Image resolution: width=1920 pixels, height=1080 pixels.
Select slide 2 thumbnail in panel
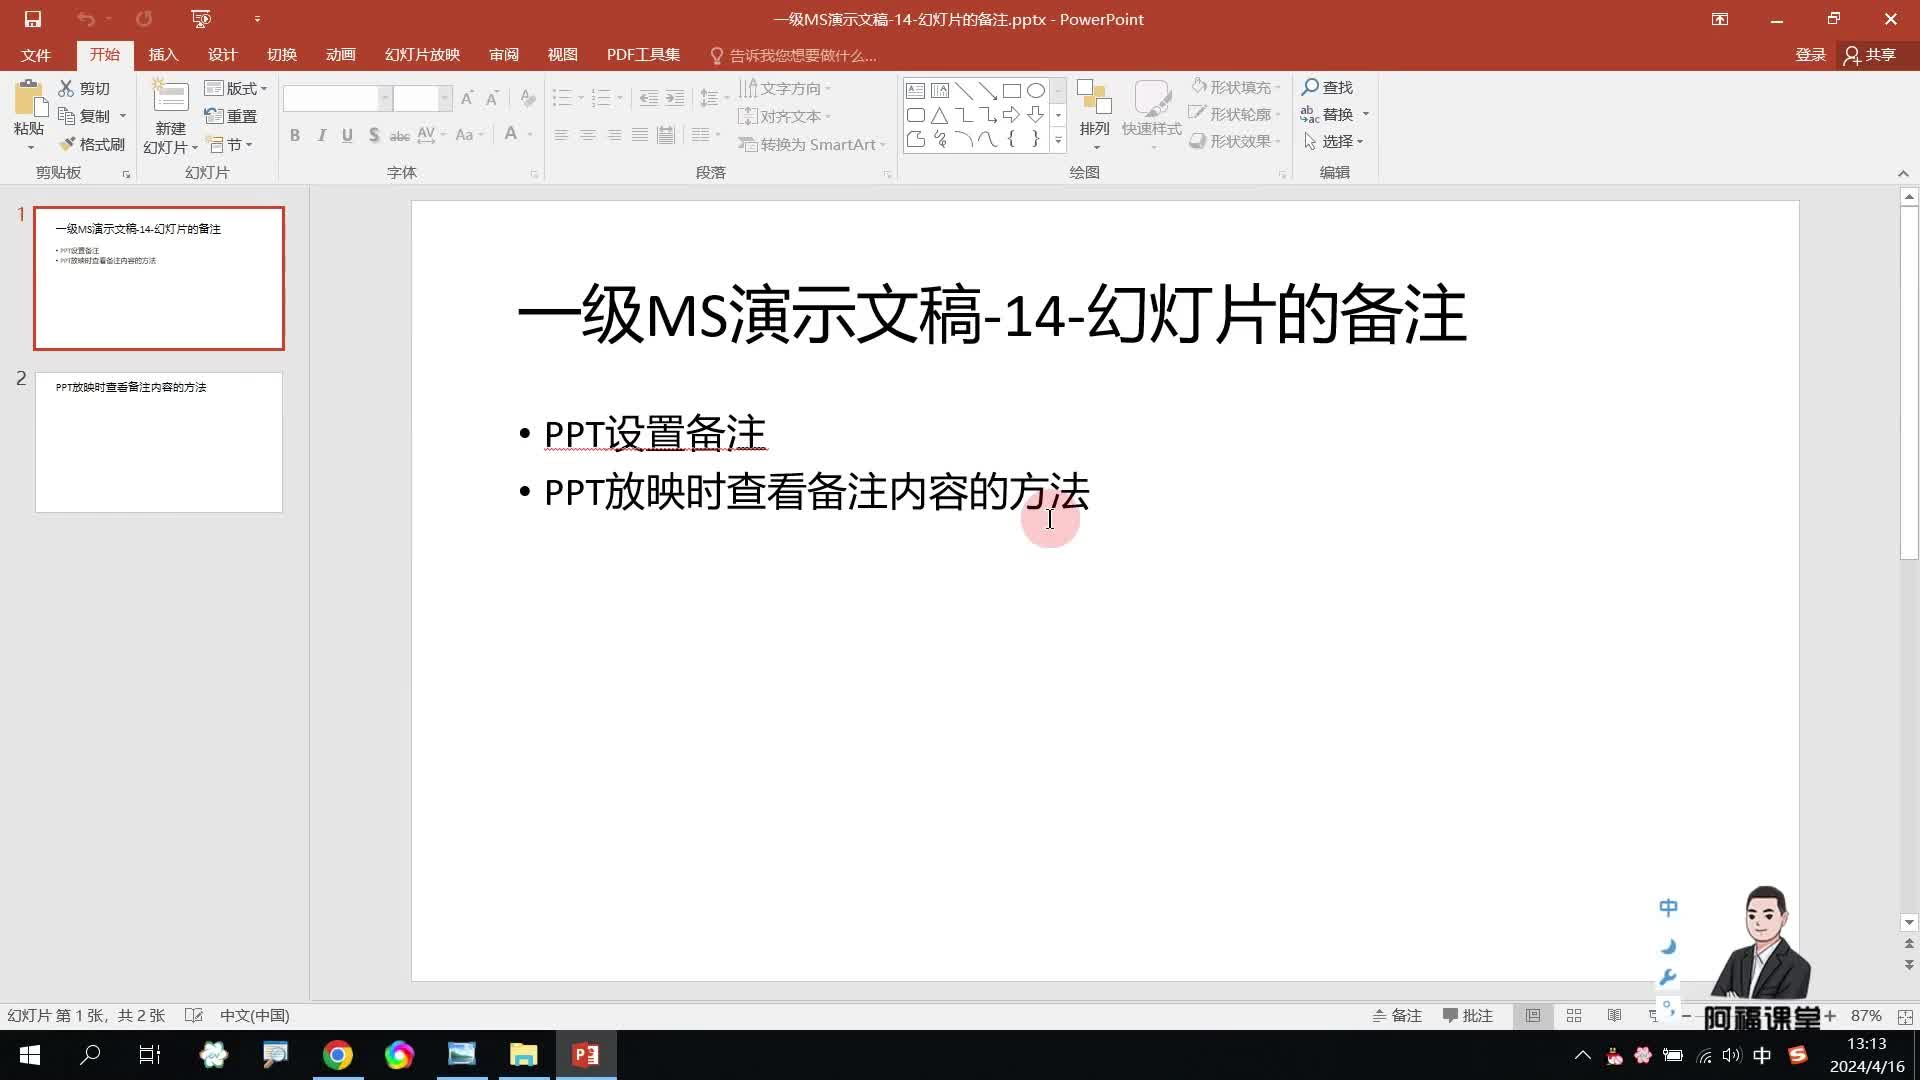(x=159, y=442)
